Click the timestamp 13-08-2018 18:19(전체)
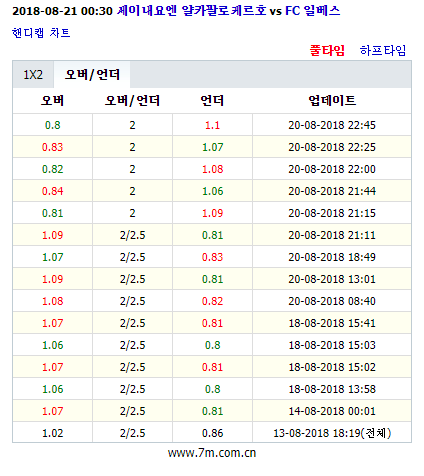 (332, 433)
